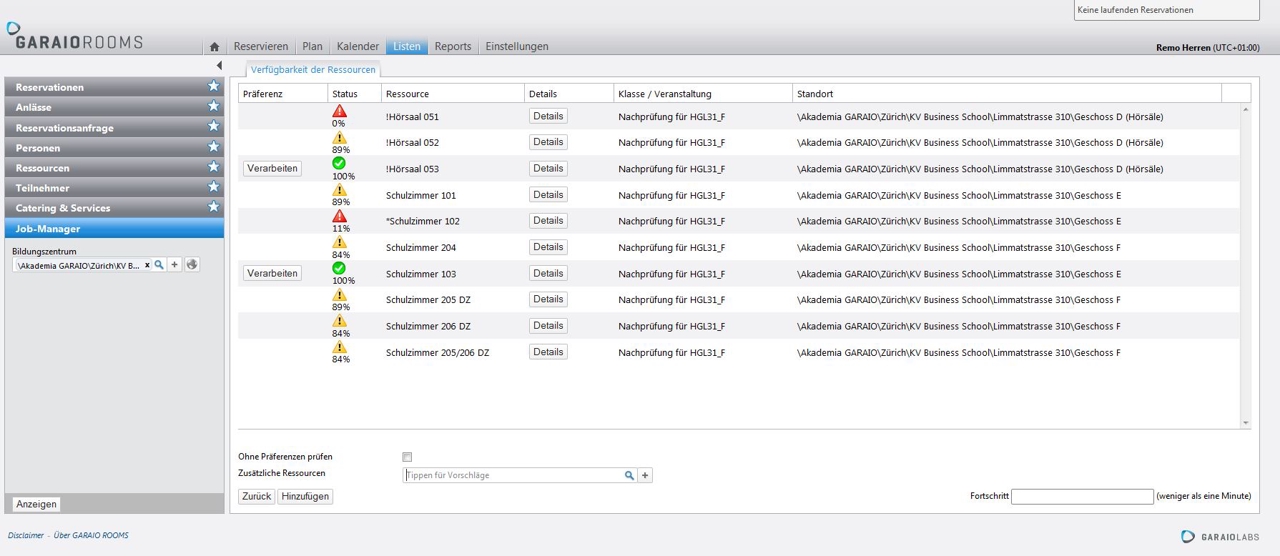Click the star icon beside Catering & Services
This screenshot has width=1280, height=556.
(213, 207)
